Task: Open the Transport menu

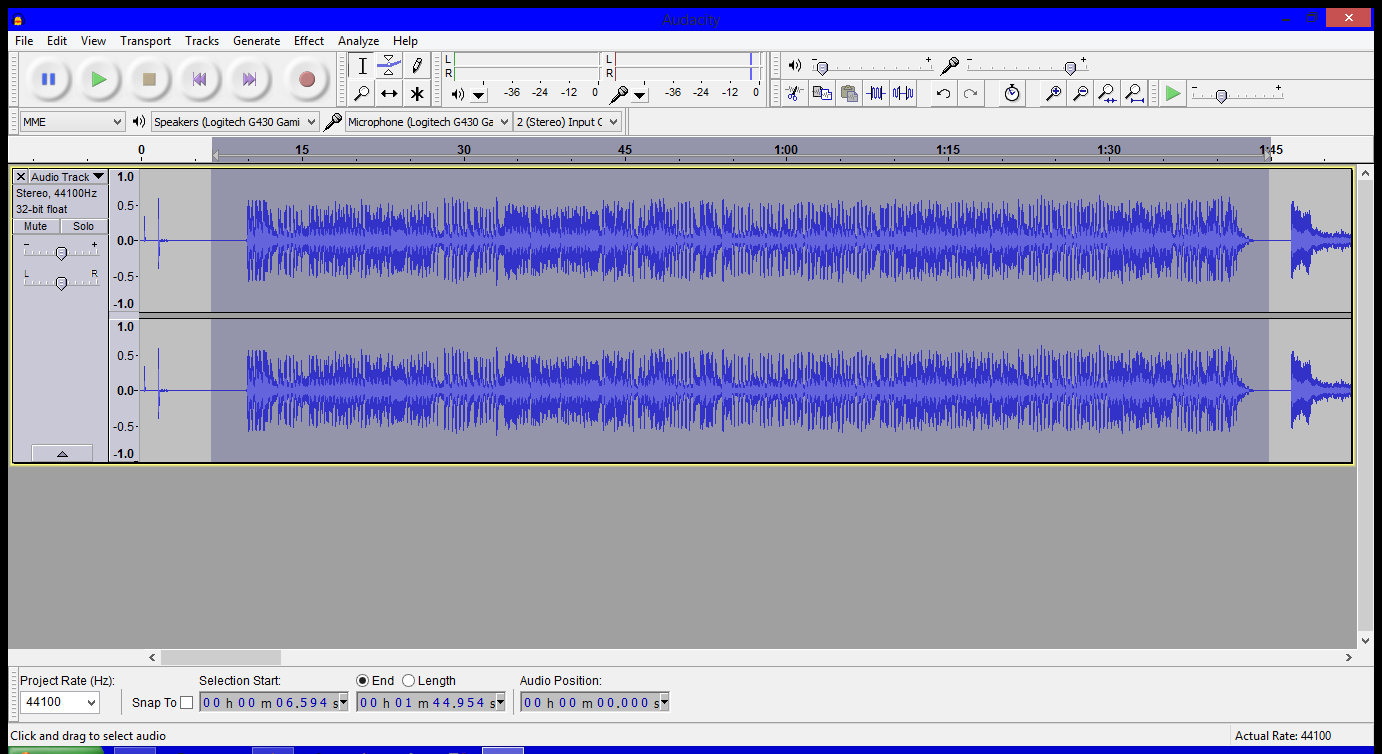Action: click(145, 41)
